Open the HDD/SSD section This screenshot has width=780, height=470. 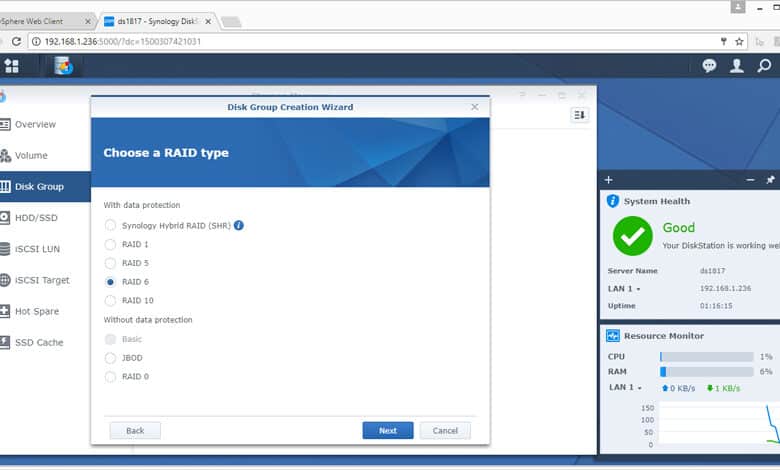tap(36, 218)
